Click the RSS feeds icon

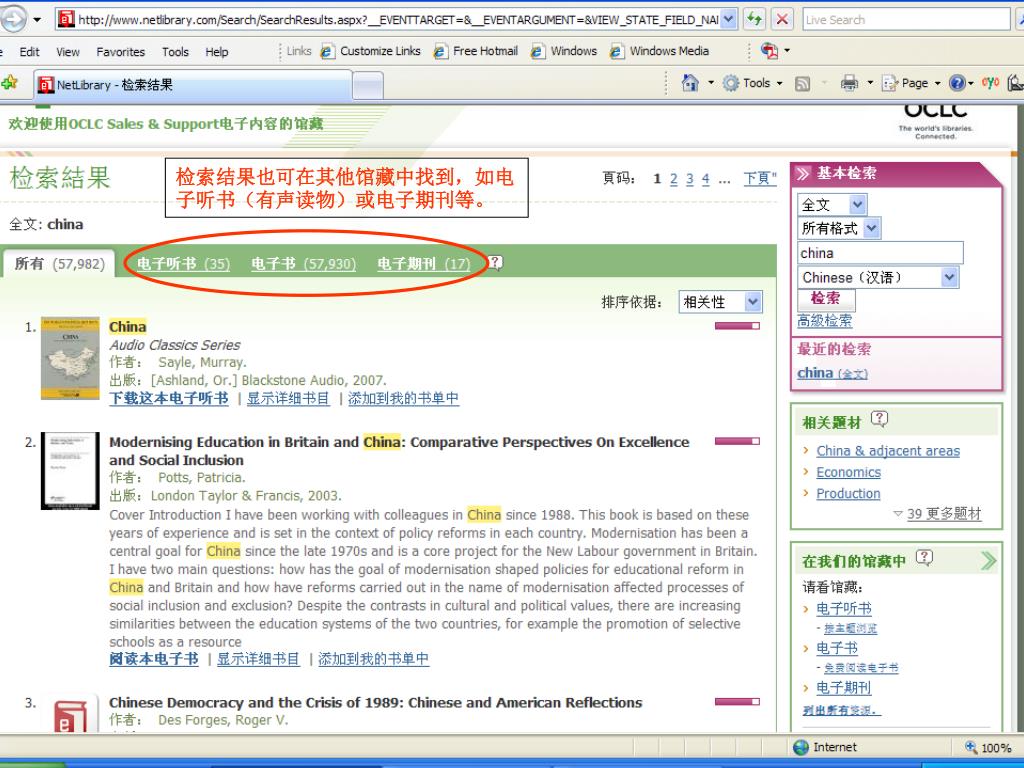pyautogui.click(x=802, y=83)
